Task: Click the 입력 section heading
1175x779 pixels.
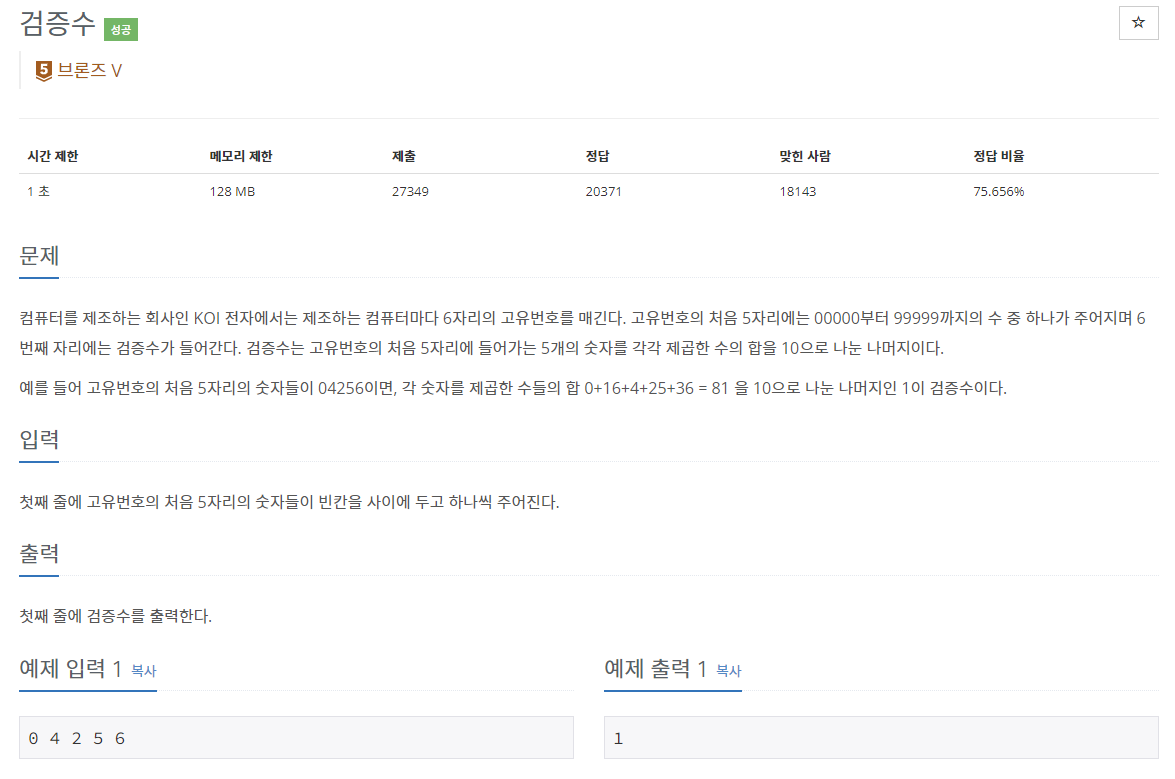Action: point(39,440)
